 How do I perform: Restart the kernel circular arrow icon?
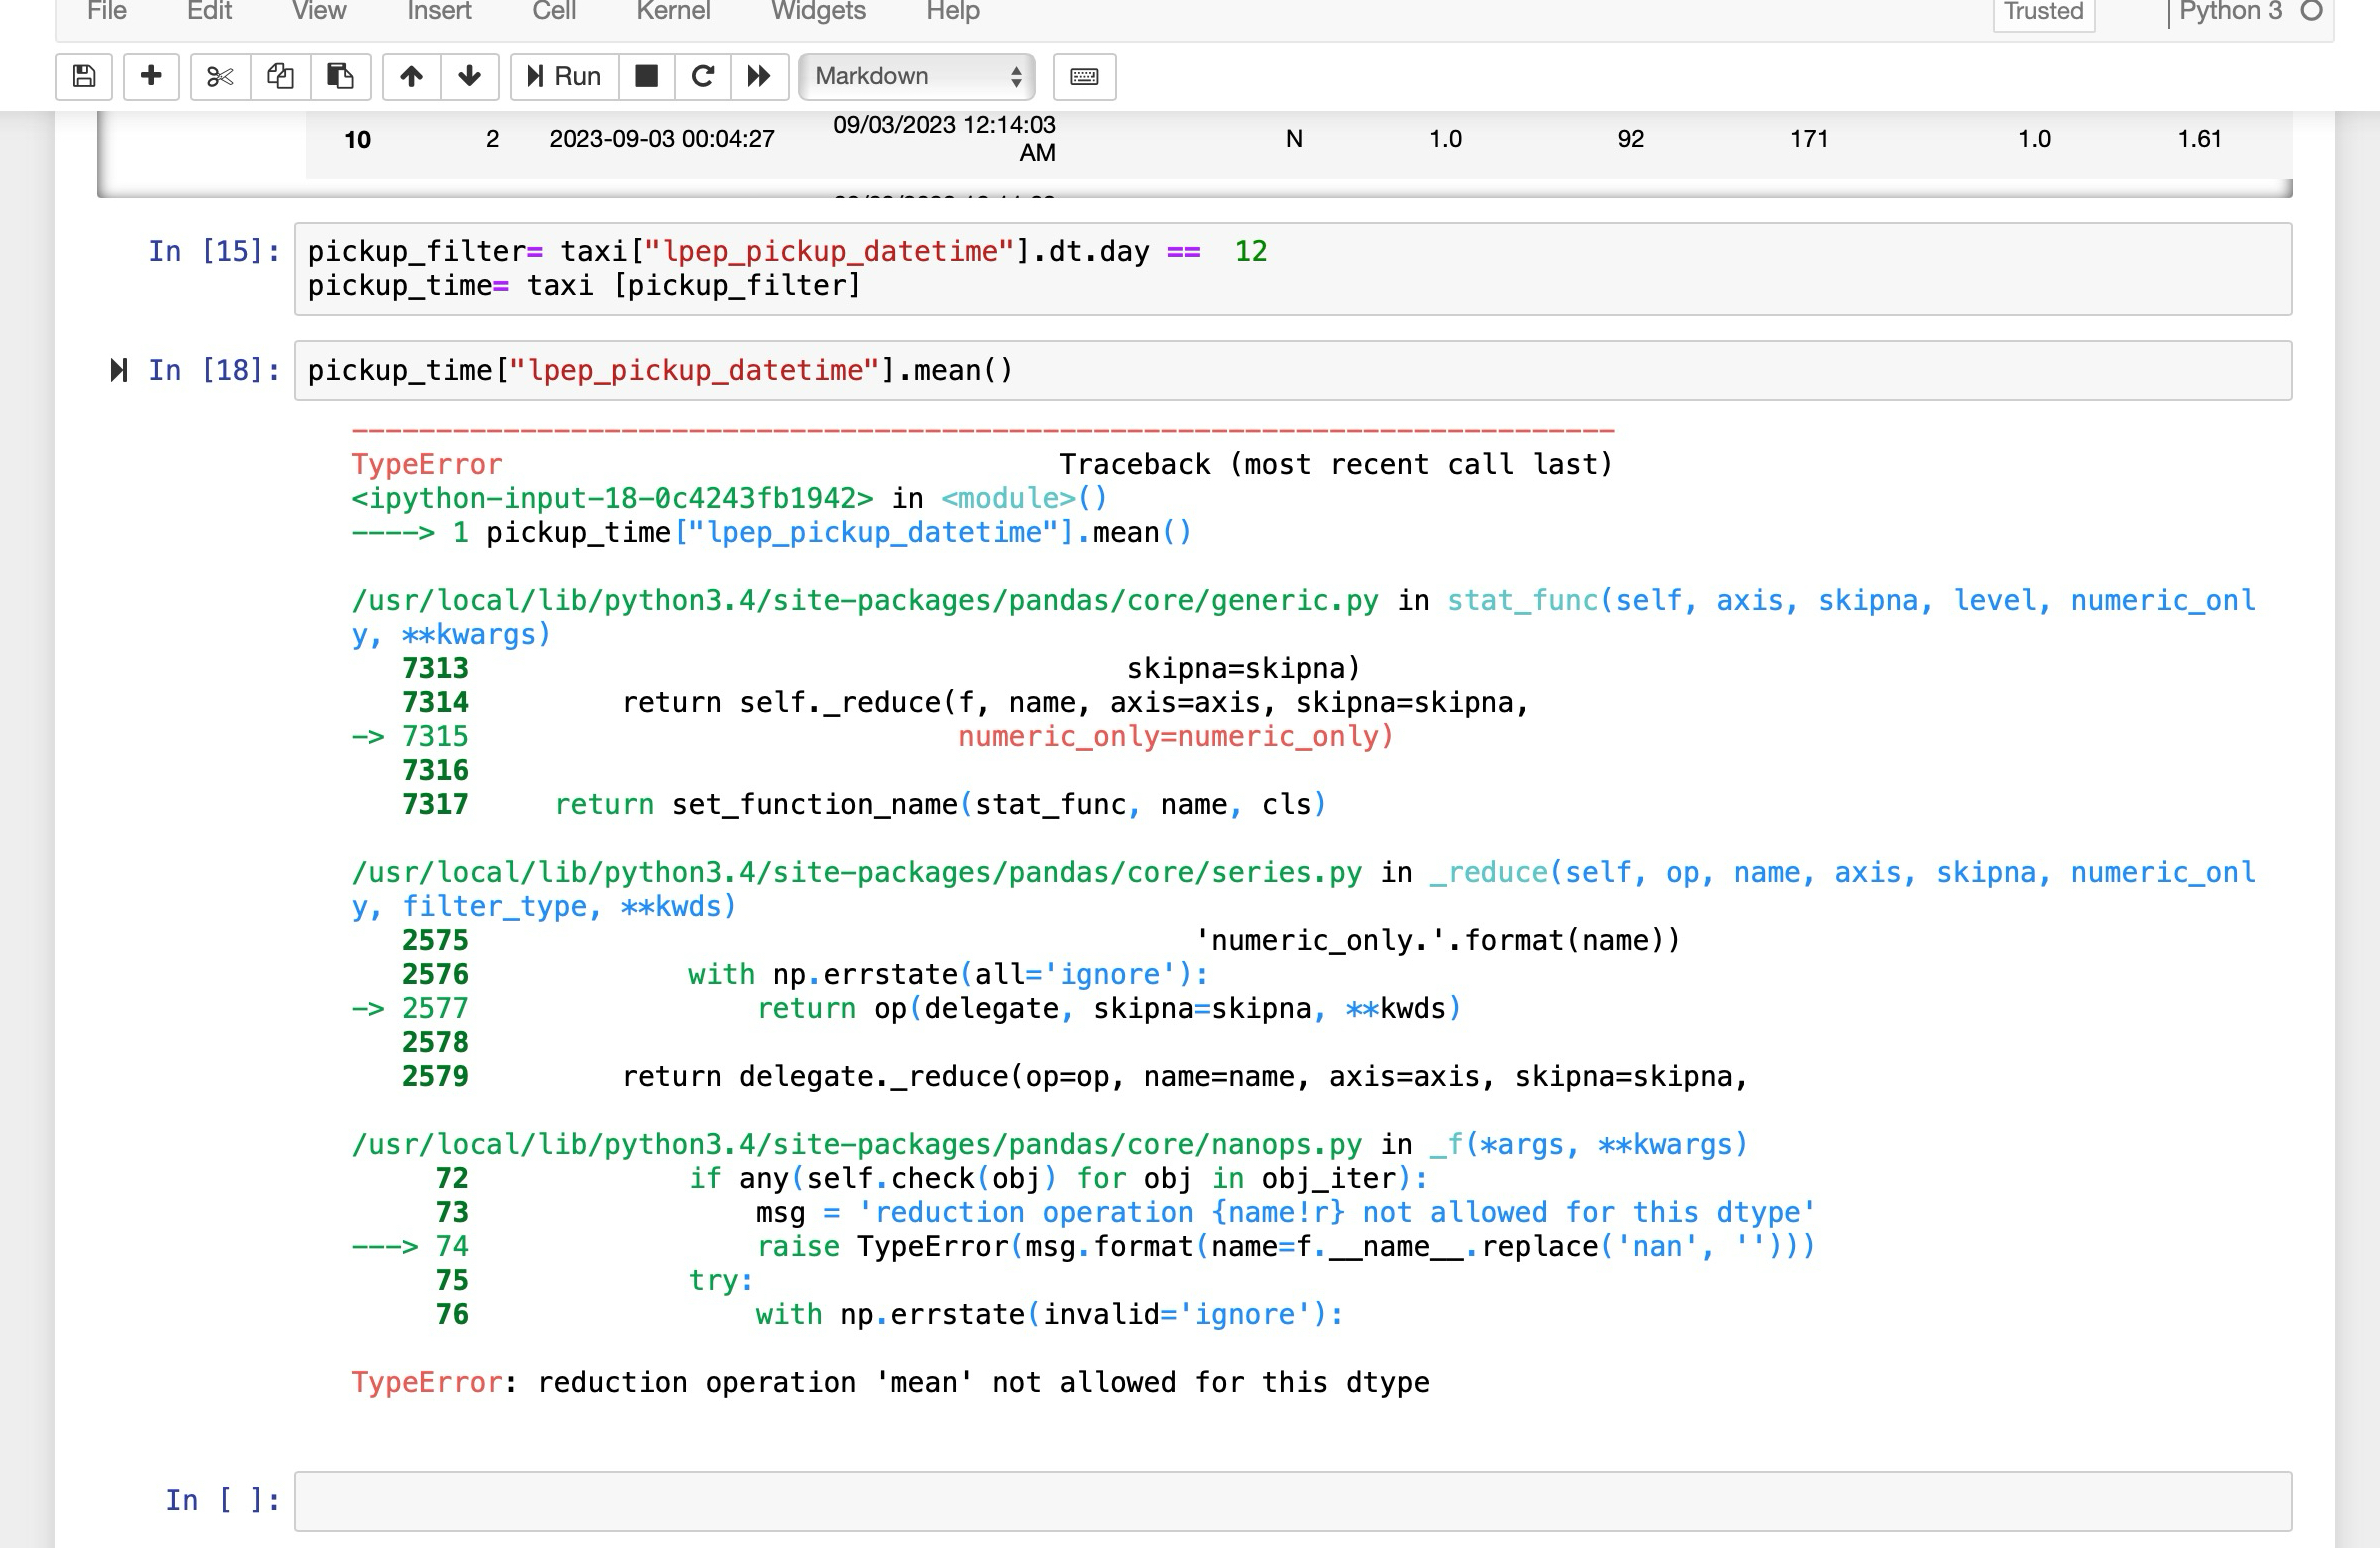point(703,76)
